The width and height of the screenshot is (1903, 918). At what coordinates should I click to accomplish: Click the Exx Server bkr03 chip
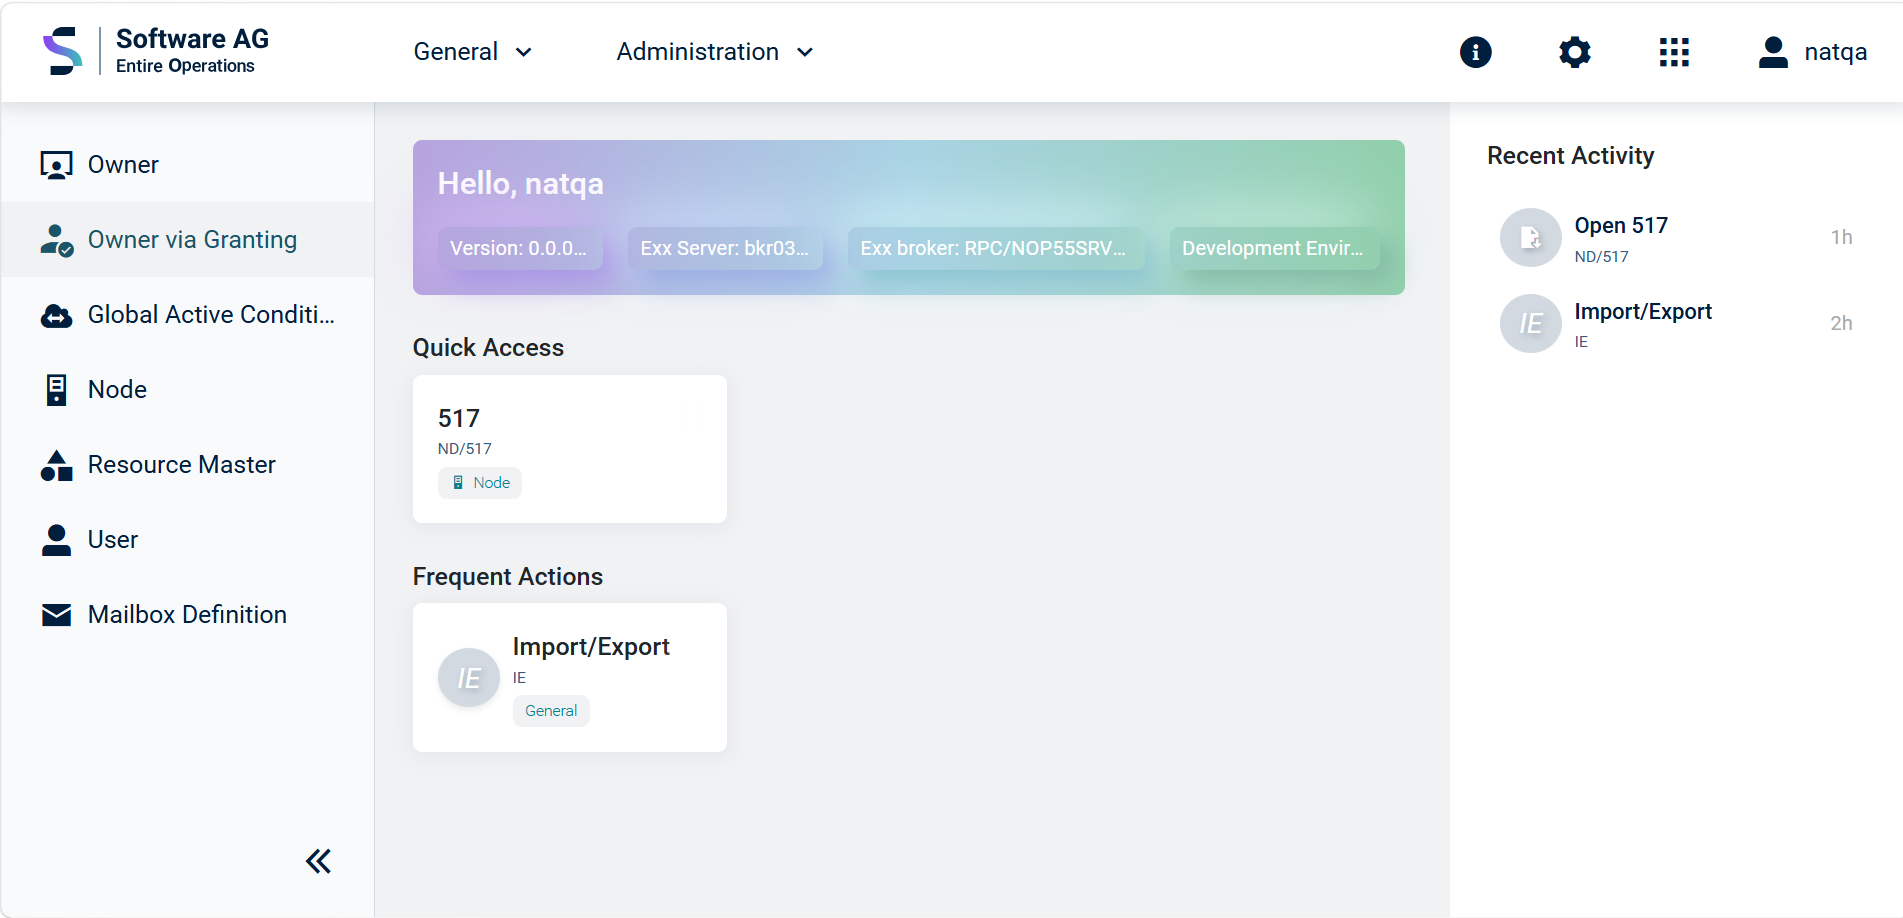coord(725,248)
